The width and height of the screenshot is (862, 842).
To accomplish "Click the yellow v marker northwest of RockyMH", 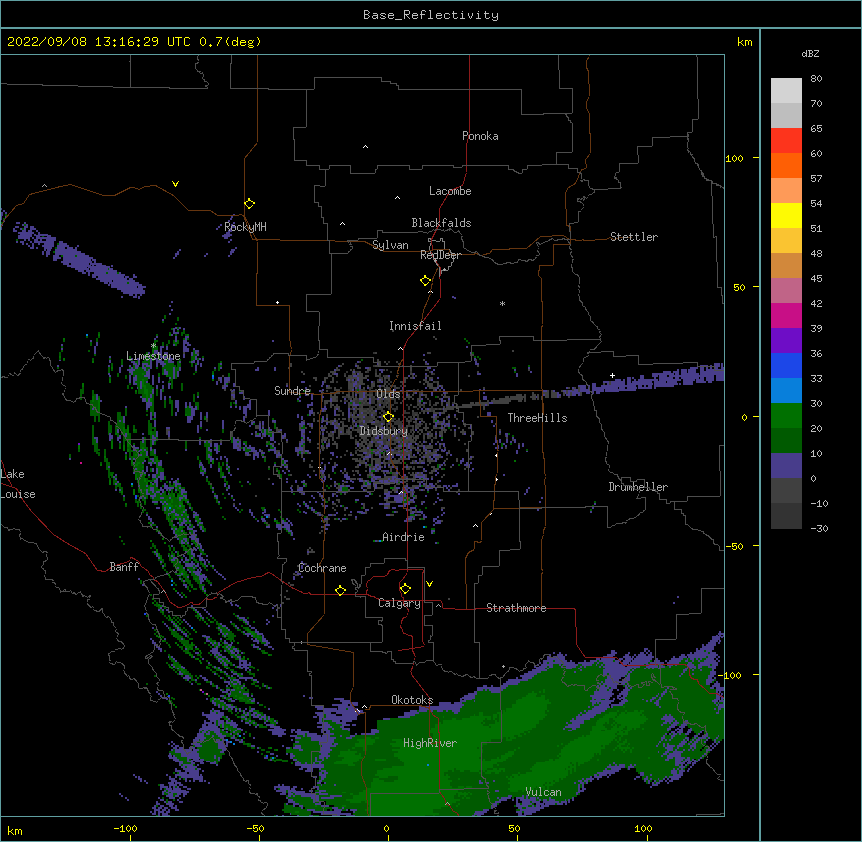I will click(x=175, y=184).
